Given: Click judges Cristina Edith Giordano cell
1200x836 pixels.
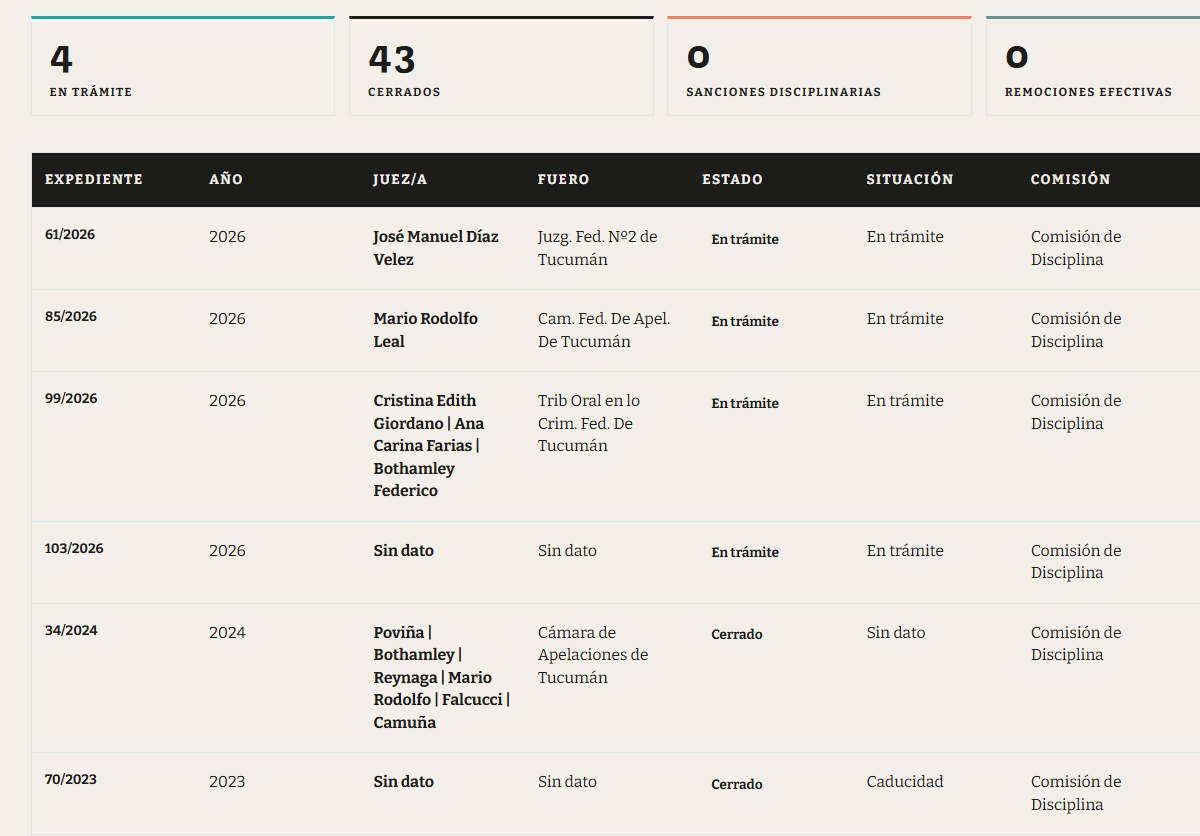Looking at the screenshot, I should 429,446.
